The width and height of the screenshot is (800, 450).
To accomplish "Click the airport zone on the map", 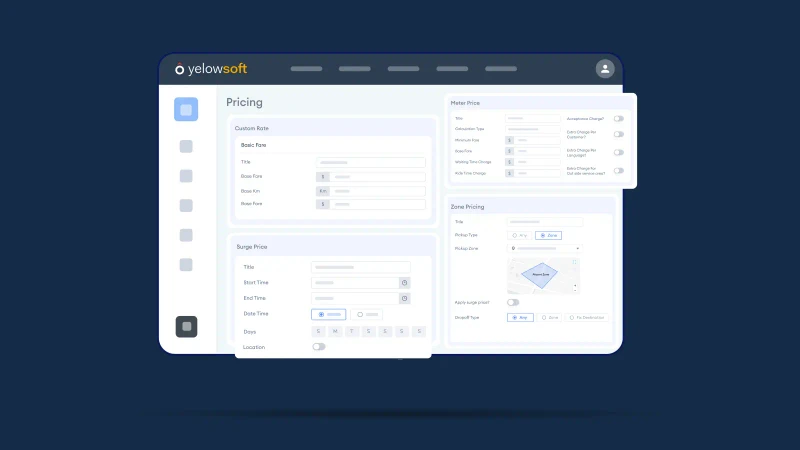I will (540, 273).
